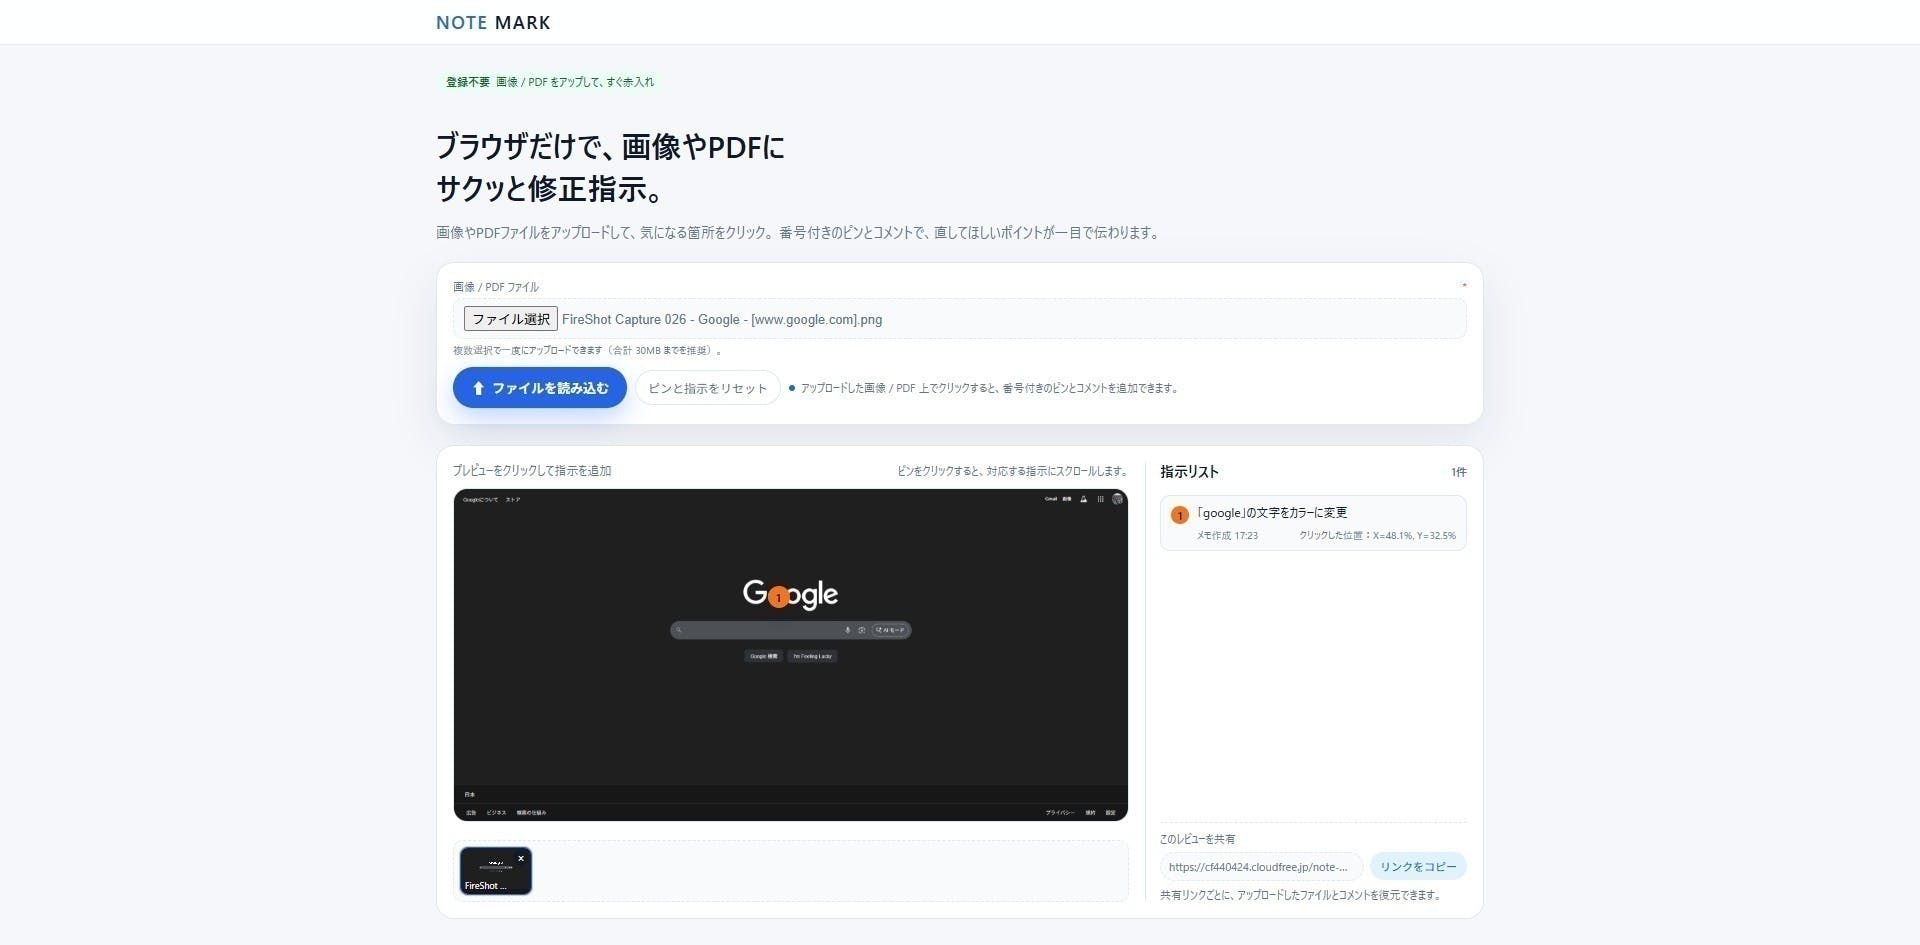The width and height of the screenshot is (1920, 945).
Task: Click the profile avatar in the preview
Action: 1117,499
